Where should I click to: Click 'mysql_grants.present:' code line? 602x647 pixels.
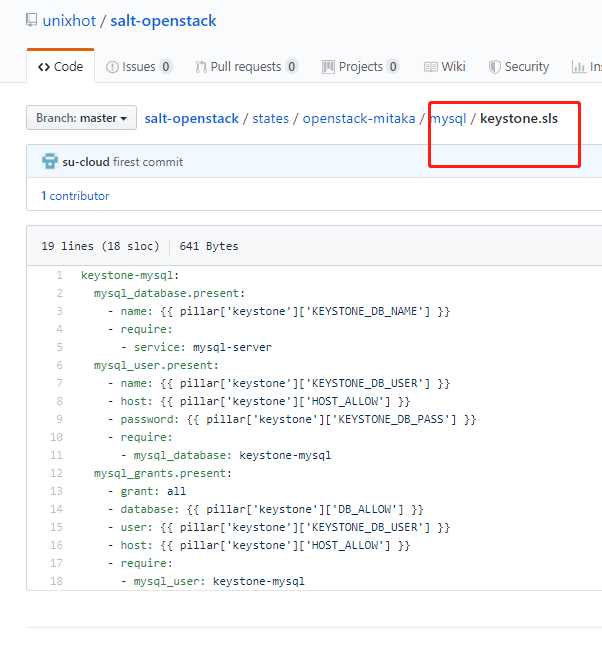tap(163, 473)
